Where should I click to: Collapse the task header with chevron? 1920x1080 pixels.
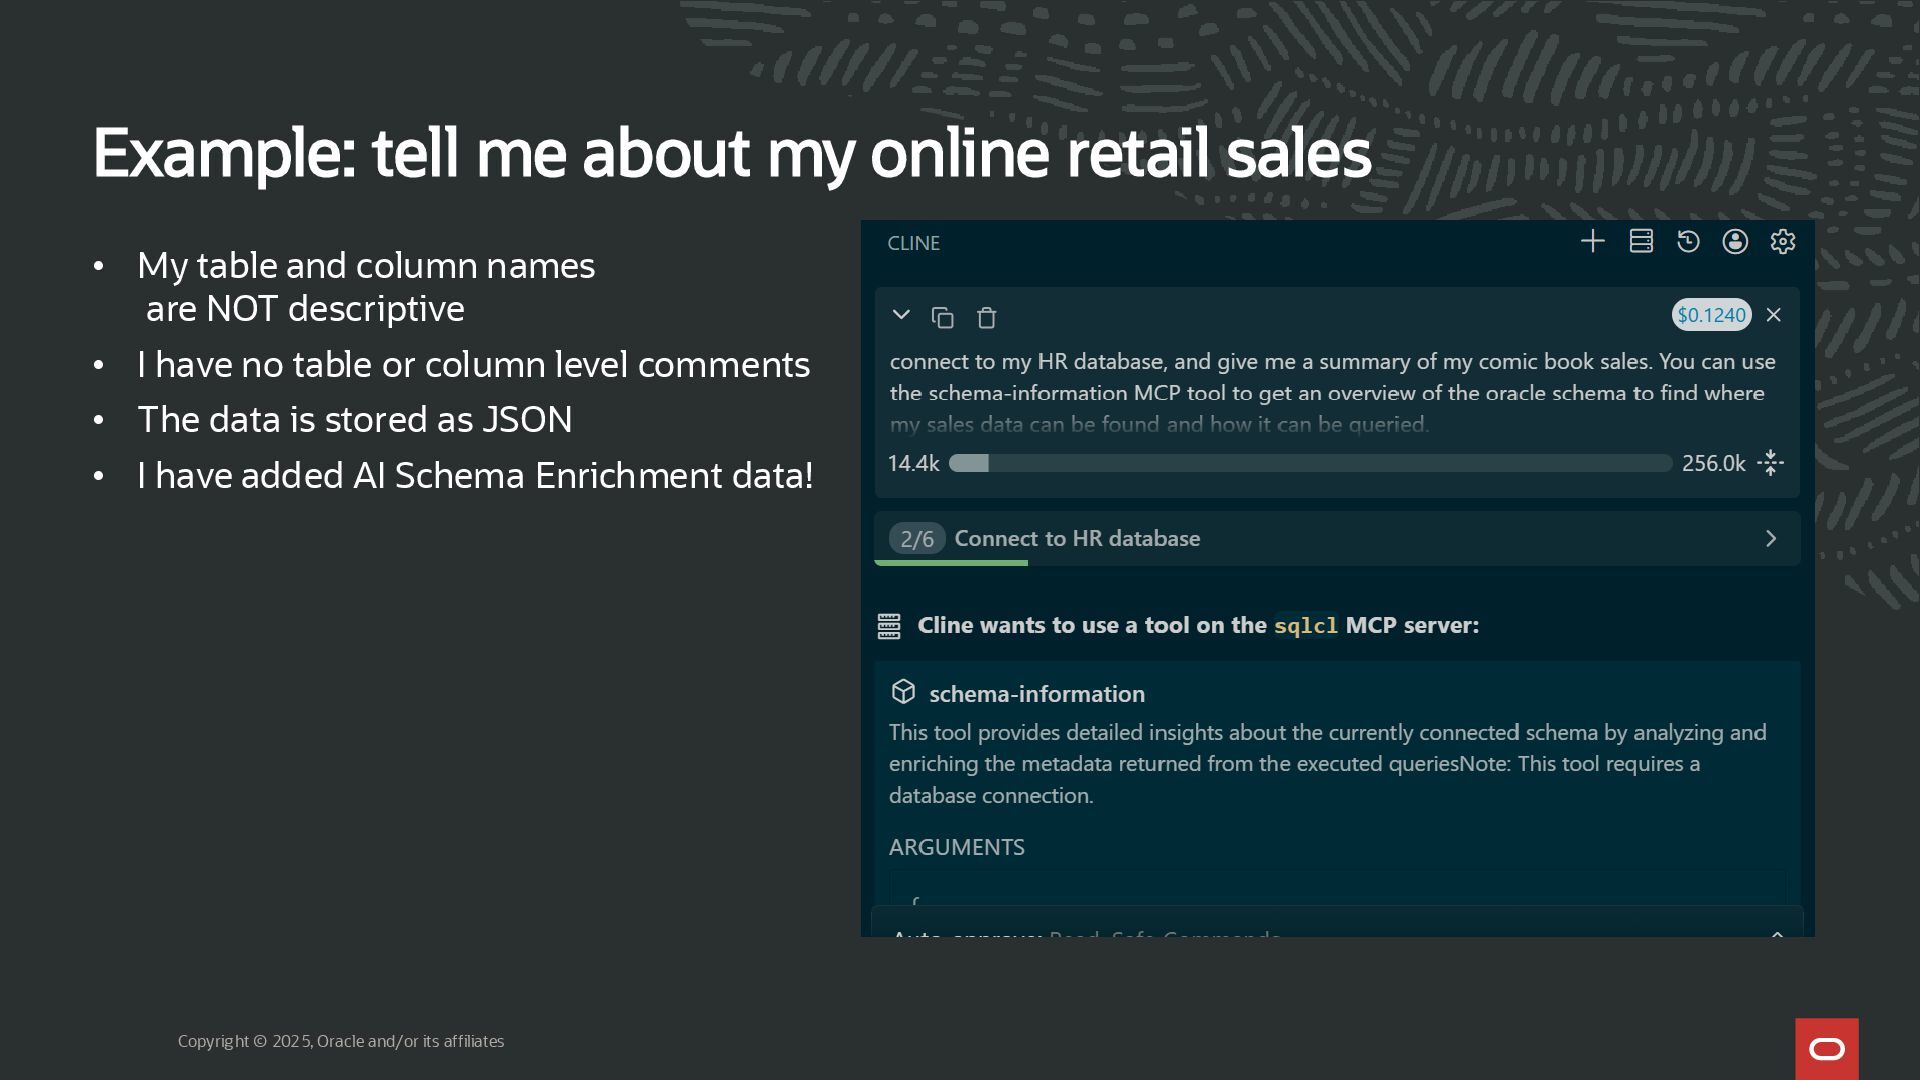pos(900,316)
